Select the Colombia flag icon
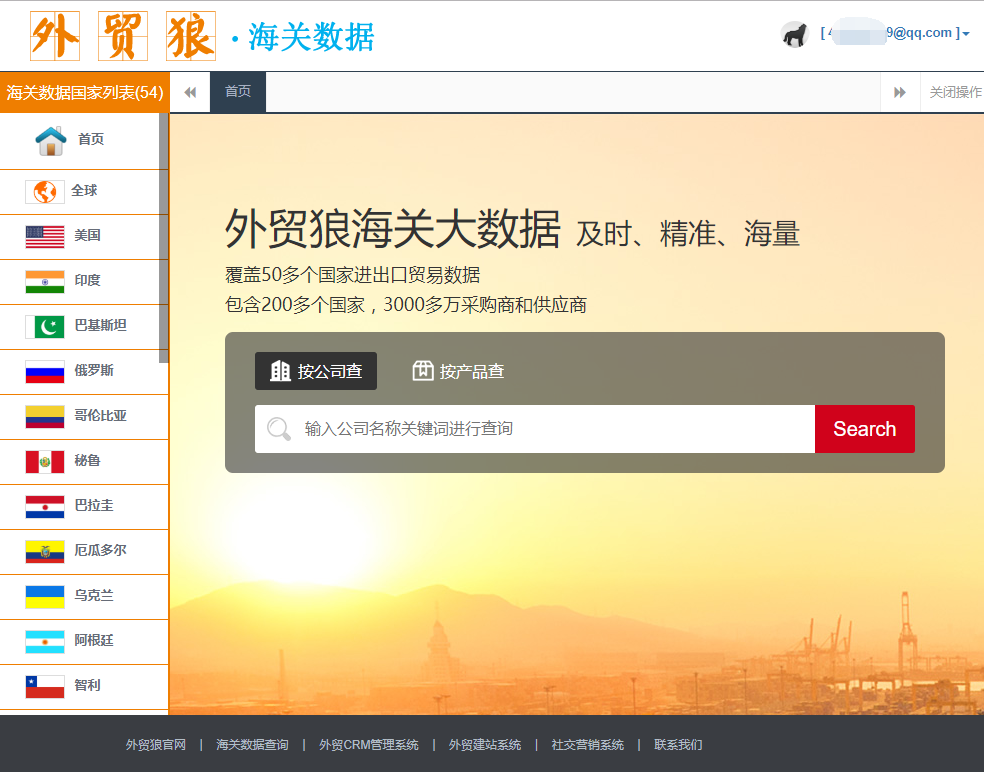The height and width of the screenshot is (772, 984). point(45,417)
